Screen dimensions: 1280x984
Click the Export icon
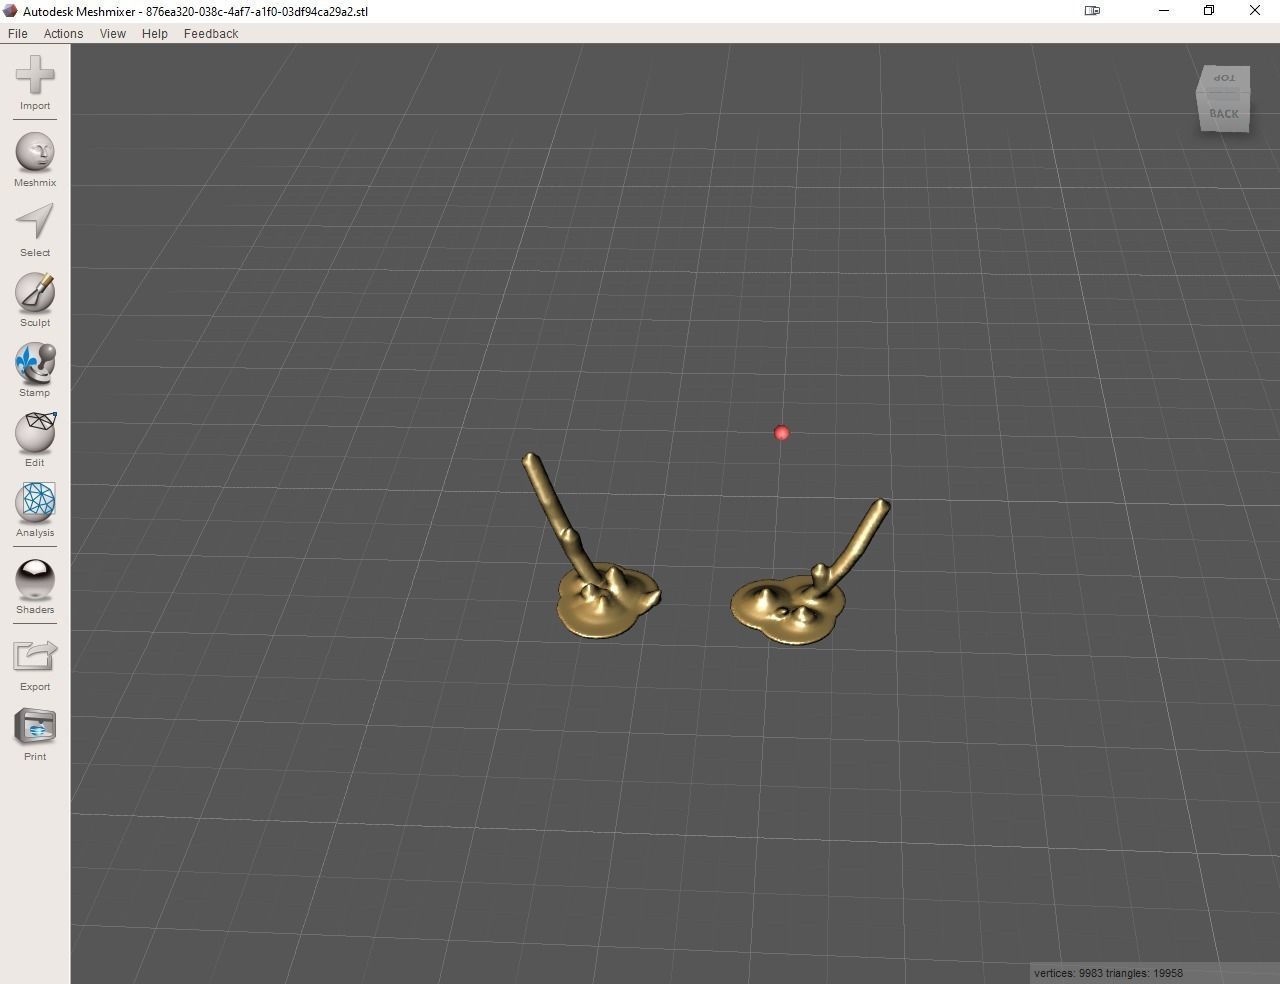coord(35,657)
